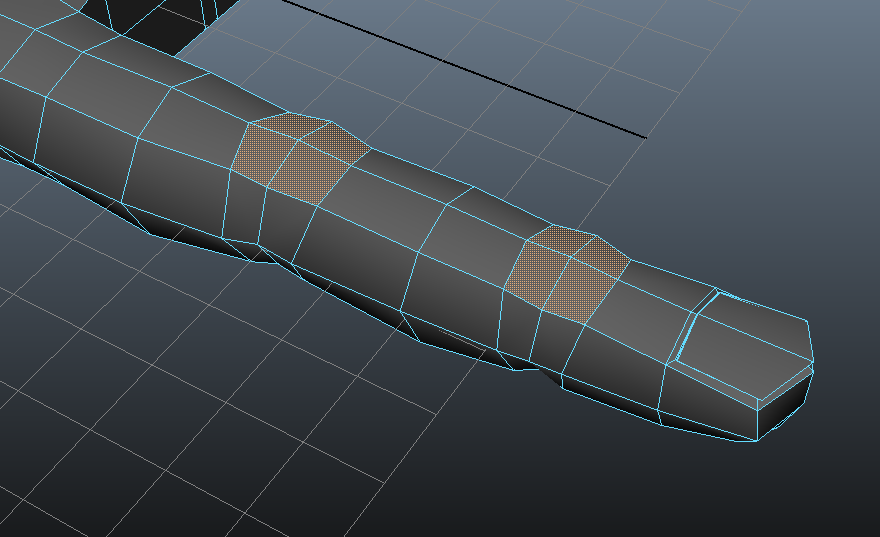Click the thick highlighted edge at the nail base

pyautogui.click(x=691, y=327)
